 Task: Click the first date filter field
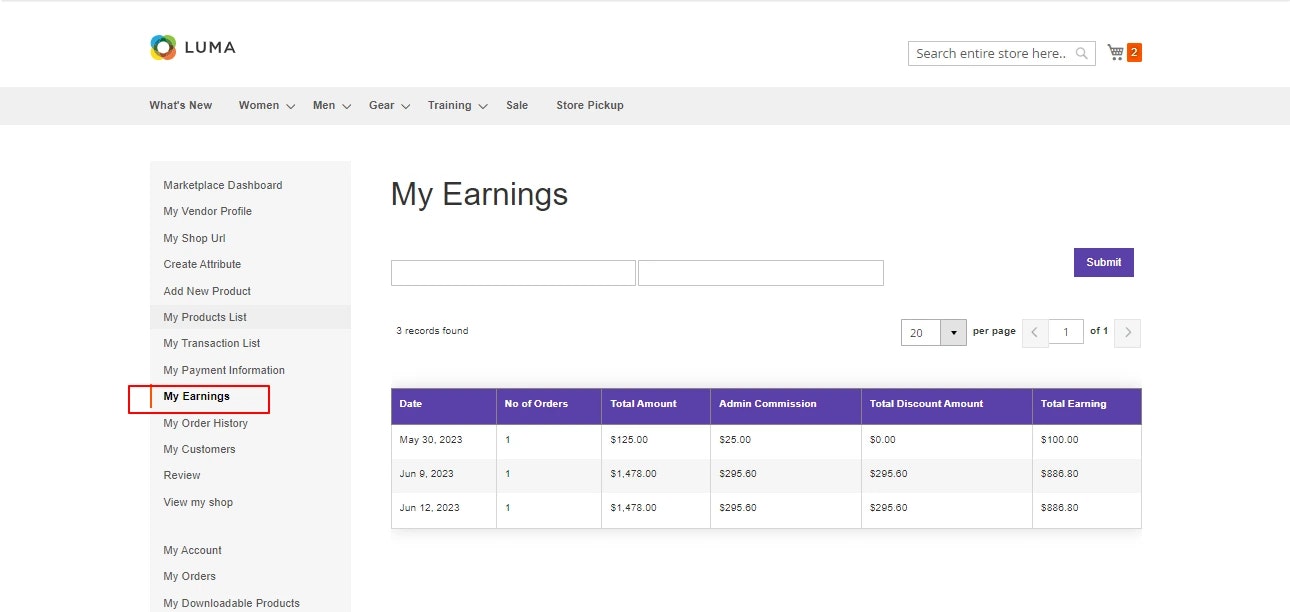tap(513, 273)
